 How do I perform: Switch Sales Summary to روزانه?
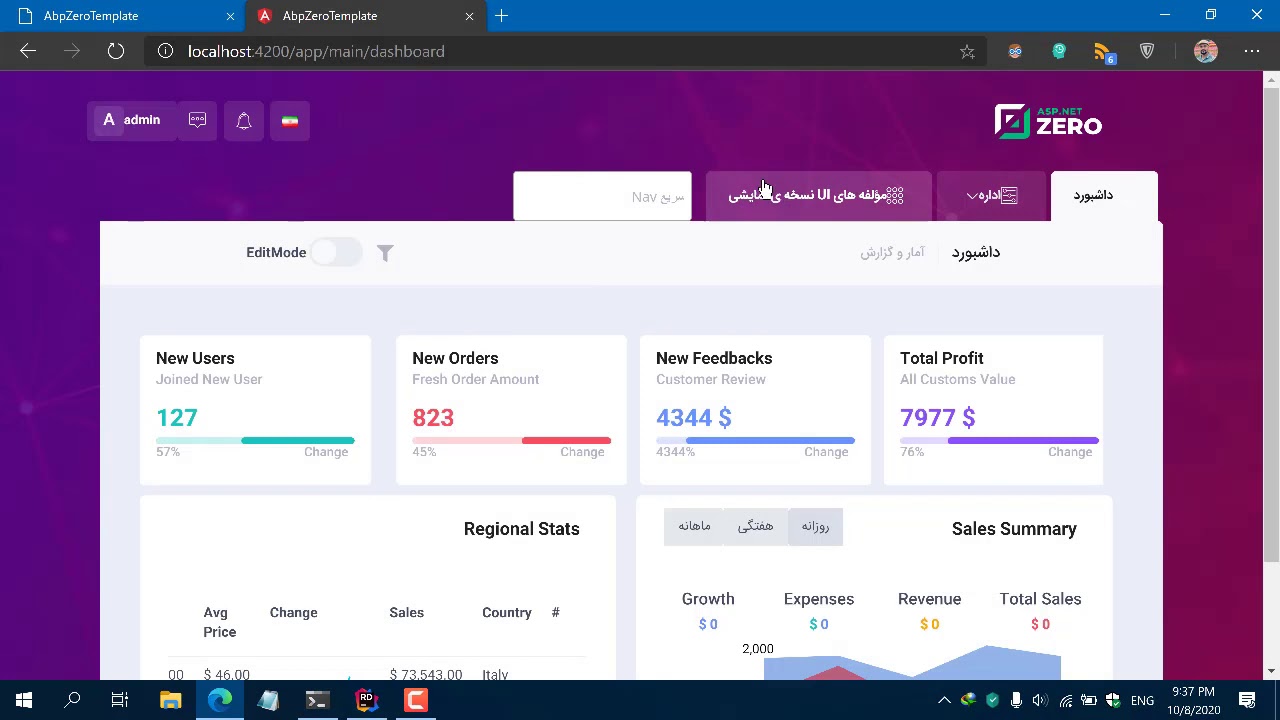(x=815, y=526)
